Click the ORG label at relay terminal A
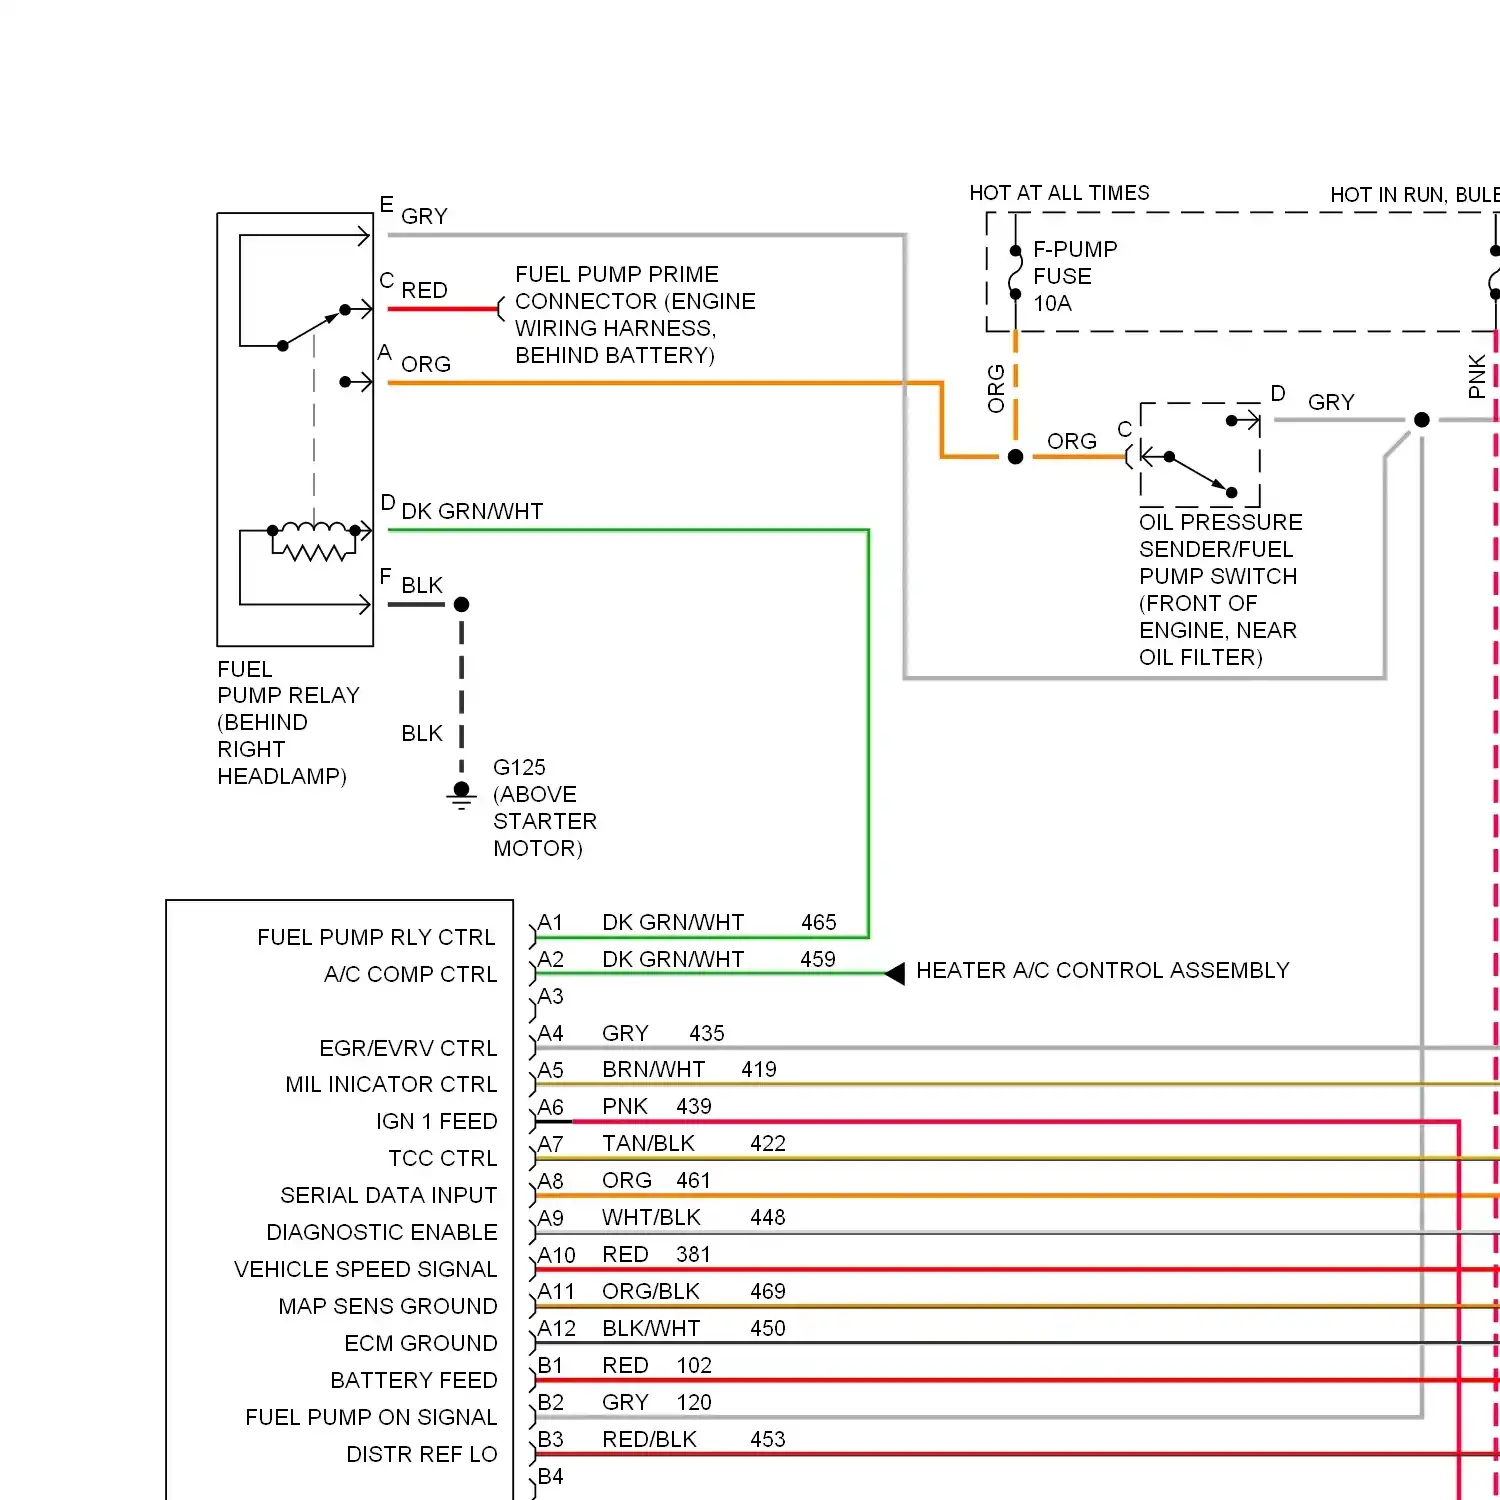Screen dimensions: 1500x1500 [x=426, y=364]
